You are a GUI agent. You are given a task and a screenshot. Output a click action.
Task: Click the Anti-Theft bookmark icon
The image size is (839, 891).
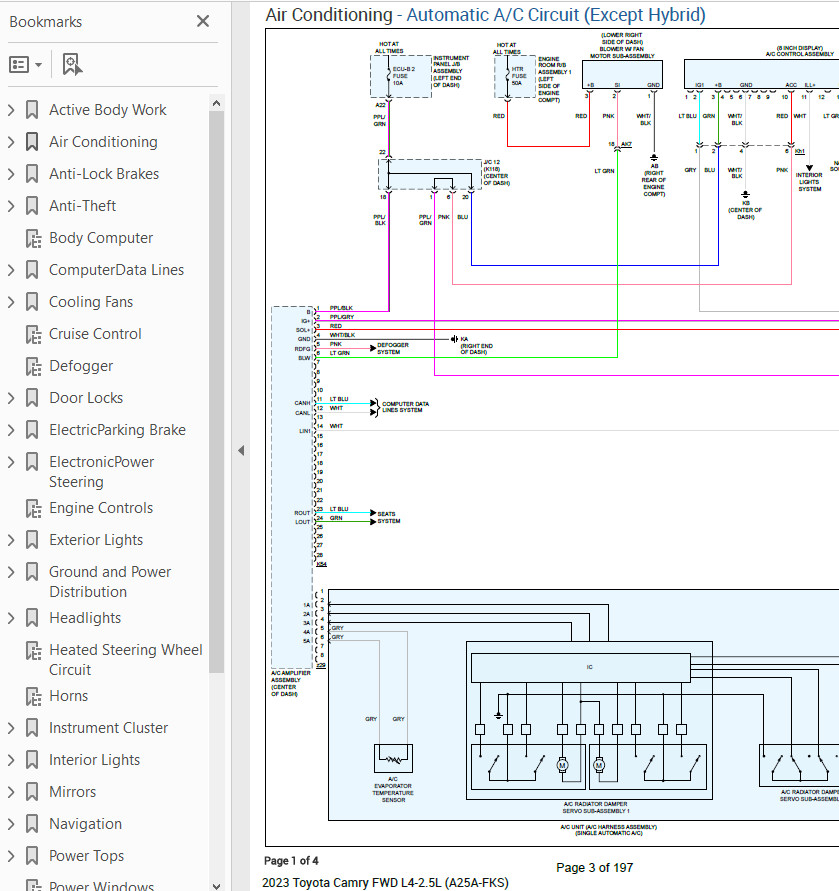tap(32, 206)
